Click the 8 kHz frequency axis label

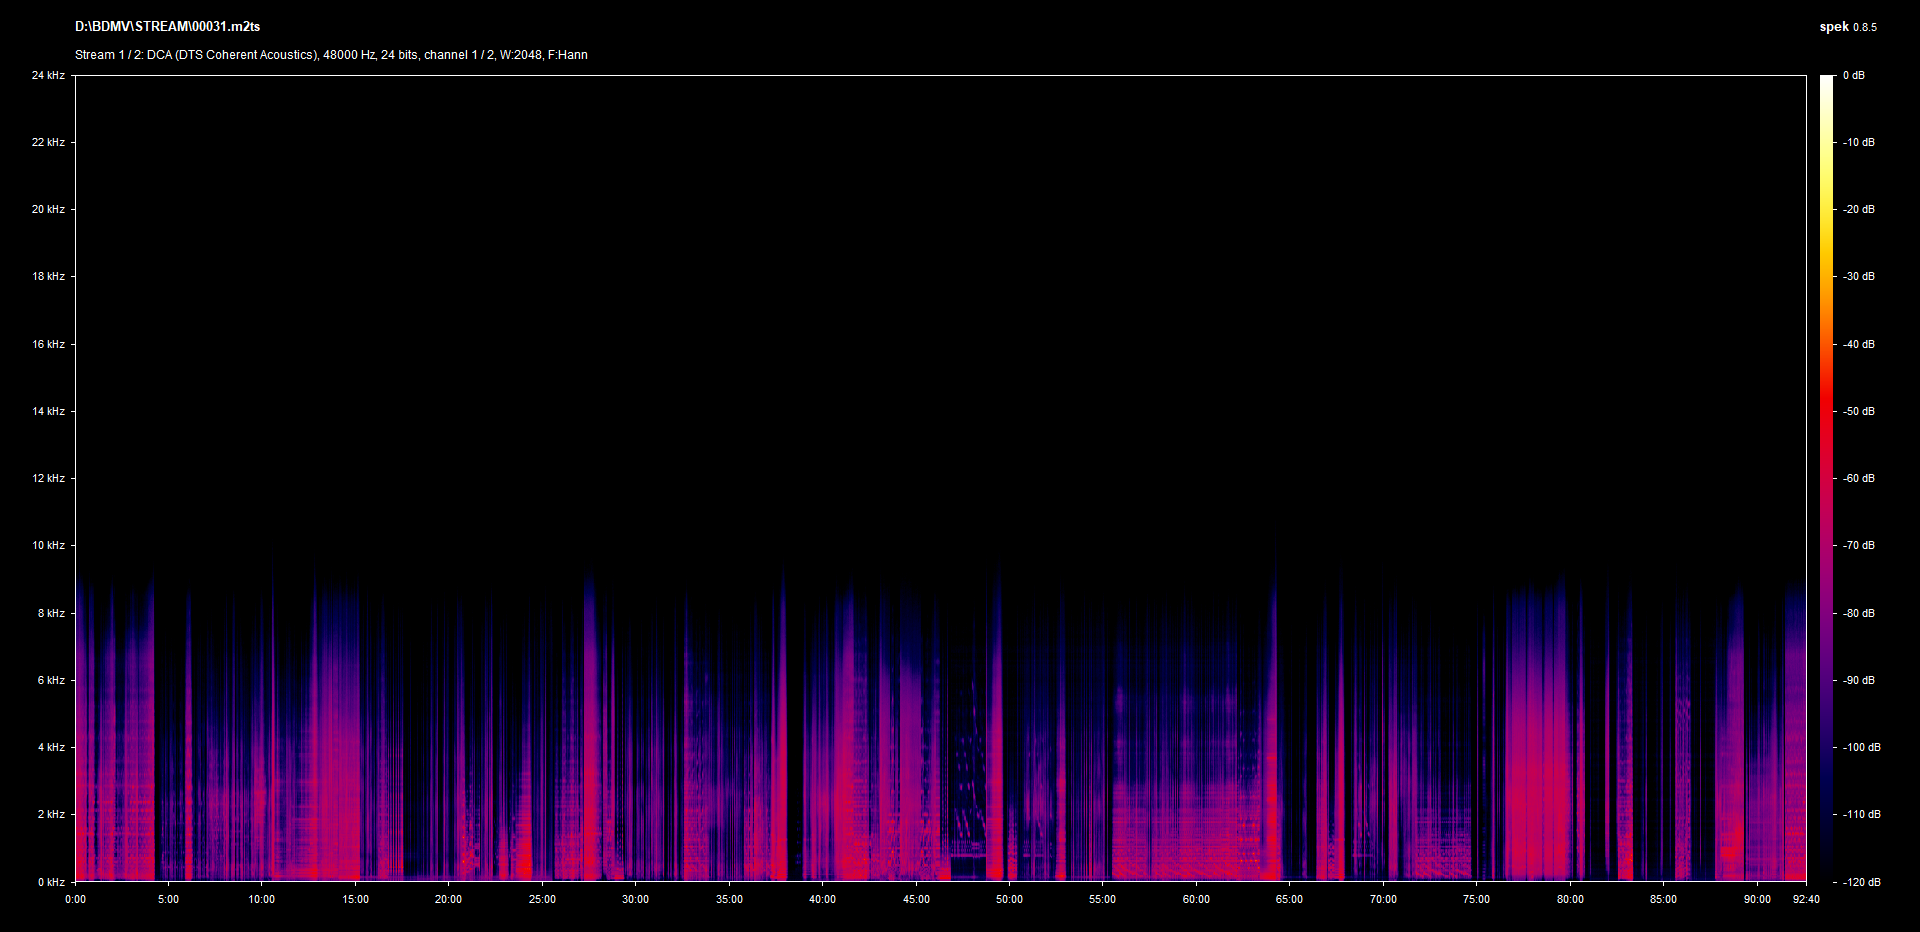(x=51, y=614)
